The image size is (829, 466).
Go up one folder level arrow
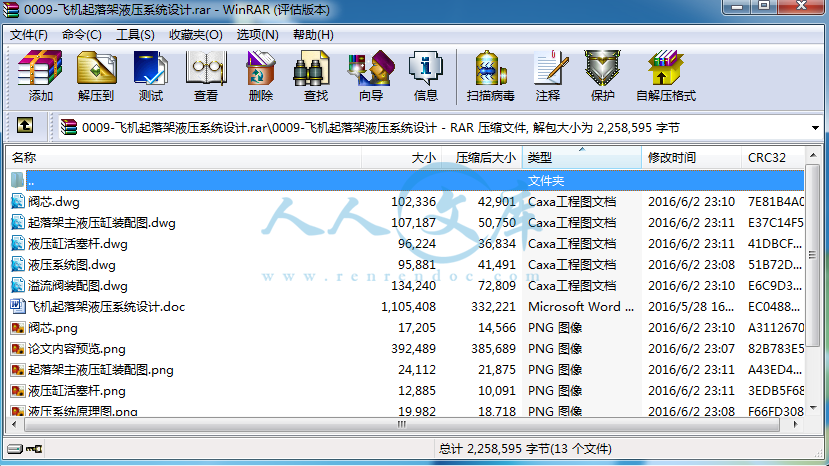25,126
